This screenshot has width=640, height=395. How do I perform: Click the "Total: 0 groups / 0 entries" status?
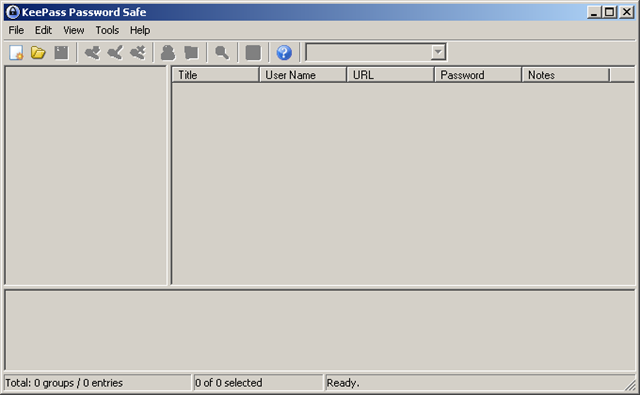64,383
